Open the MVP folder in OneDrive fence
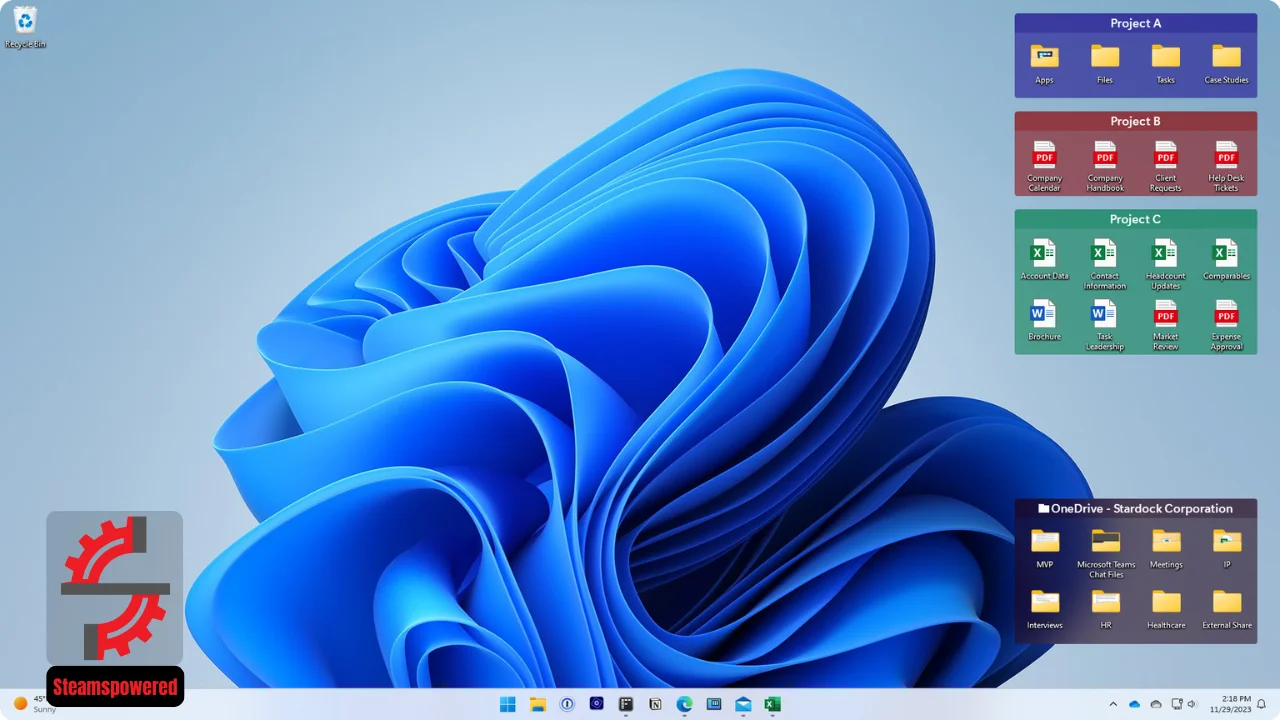The image size is (1280, 720). tap(1045, 549)
